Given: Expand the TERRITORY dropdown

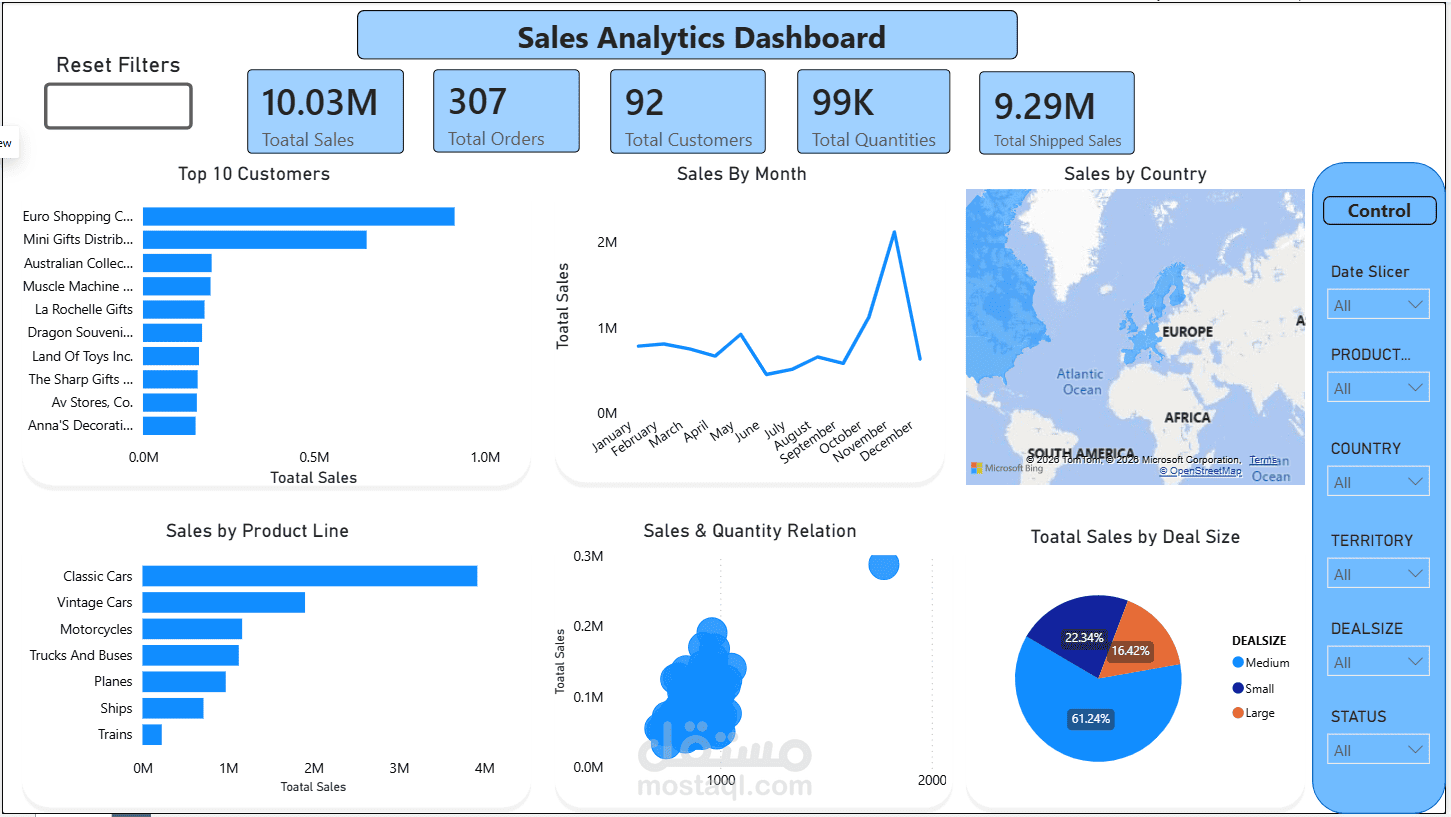Looking at the screenshot, I should coord(1378,574).
